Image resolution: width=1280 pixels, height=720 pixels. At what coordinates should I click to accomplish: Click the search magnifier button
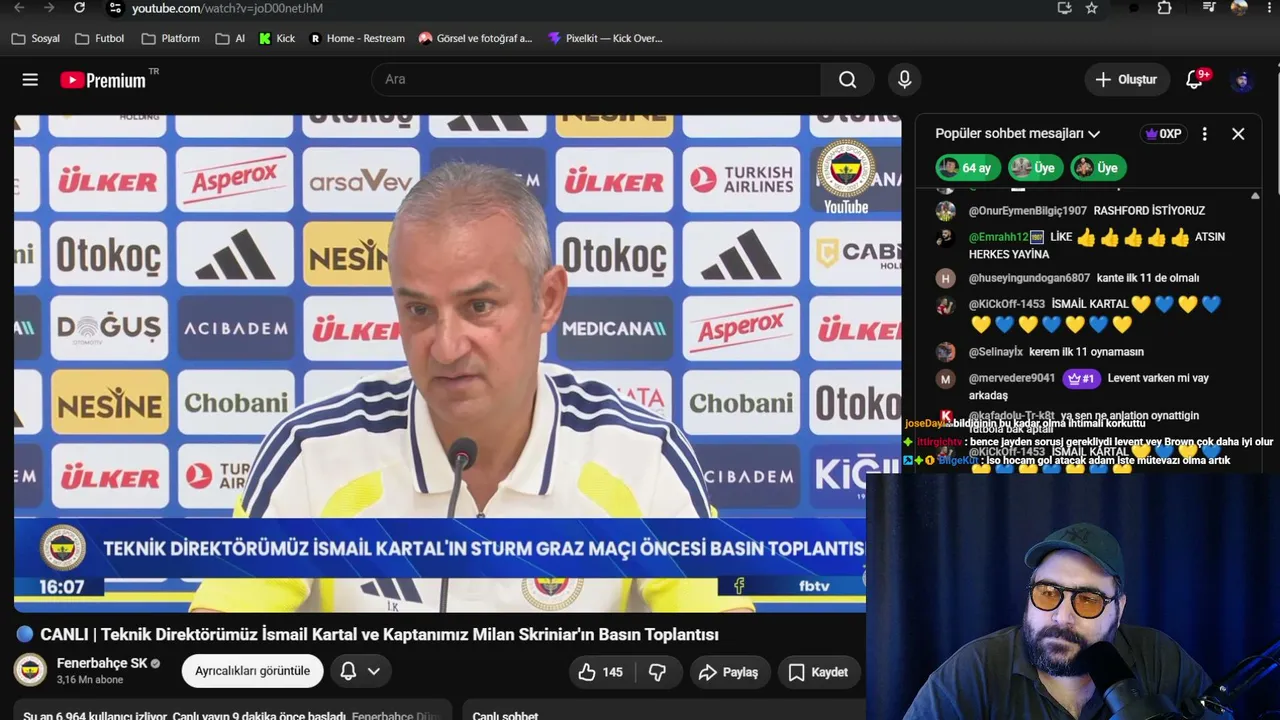coord(848,80)
